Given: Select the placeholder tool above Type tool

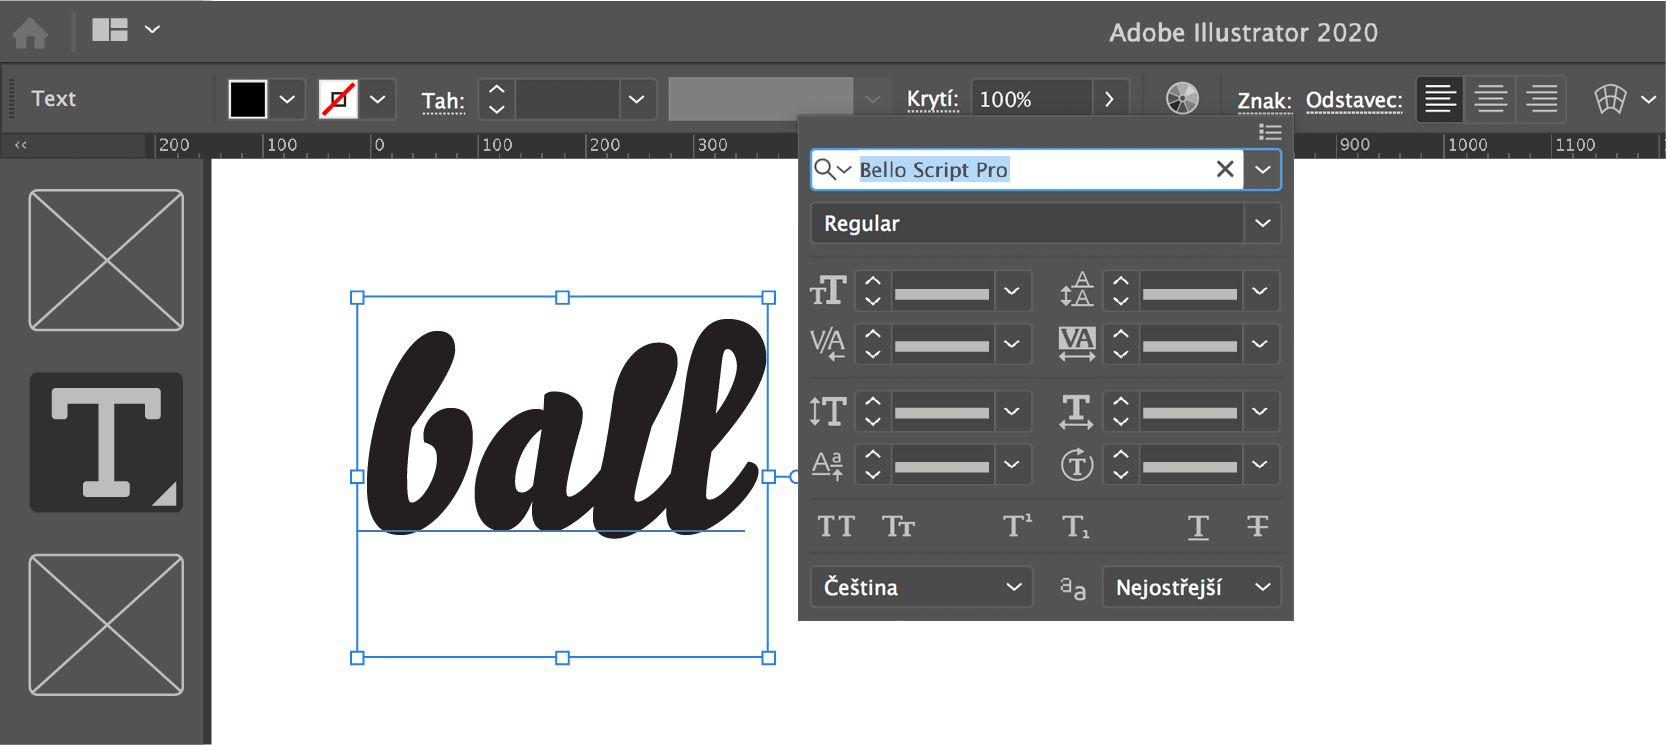Looking at the screenshot, I should tap(106, 260).
